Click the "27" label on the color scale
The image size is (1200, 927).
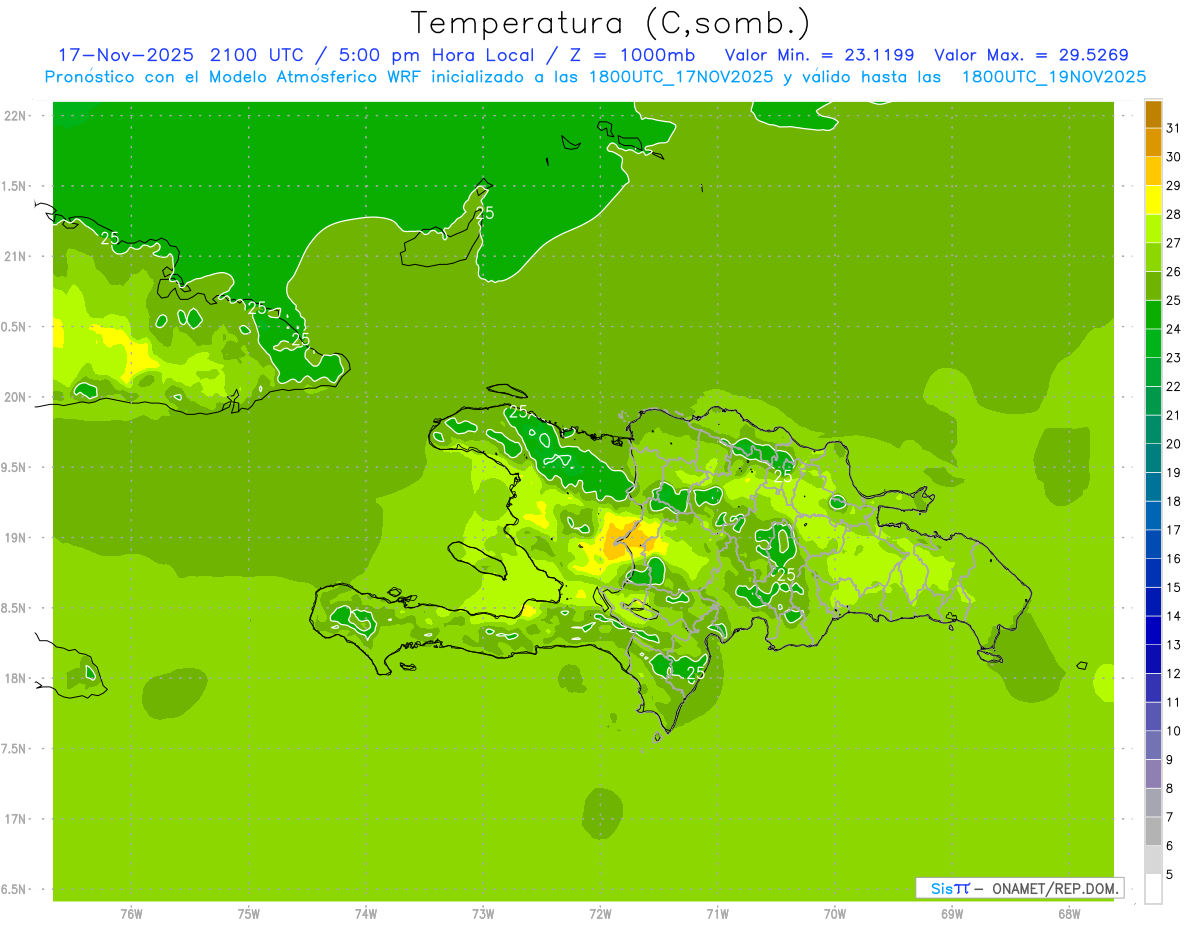pos(1174,243)
